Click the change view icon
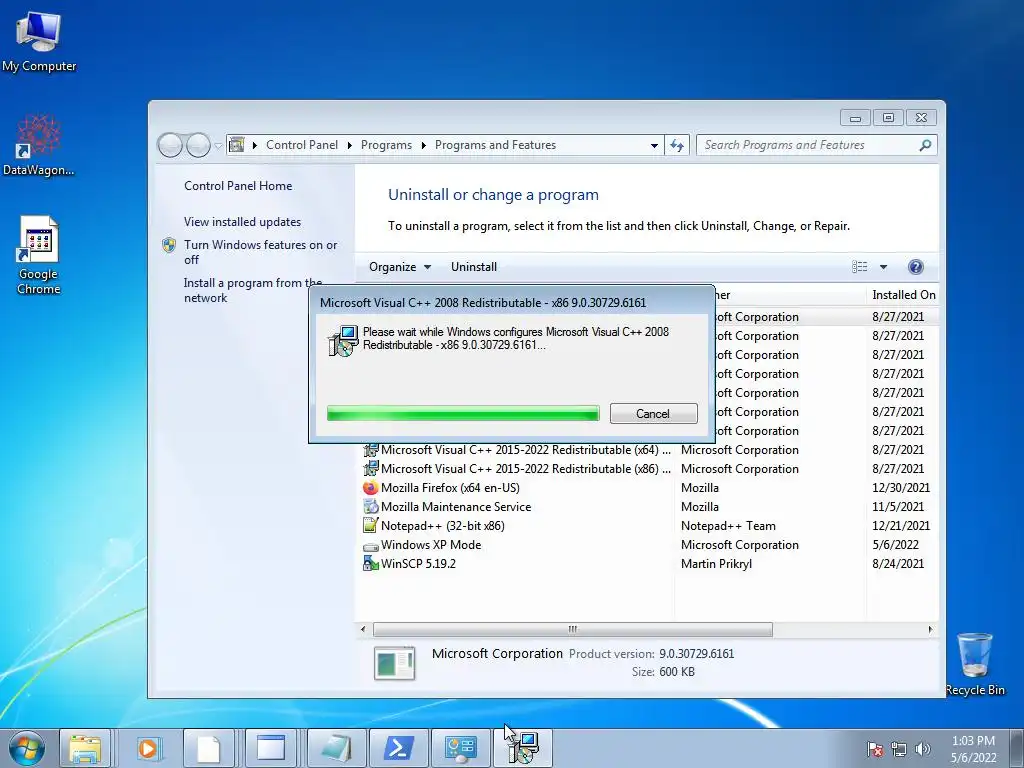 click(860, 266)
